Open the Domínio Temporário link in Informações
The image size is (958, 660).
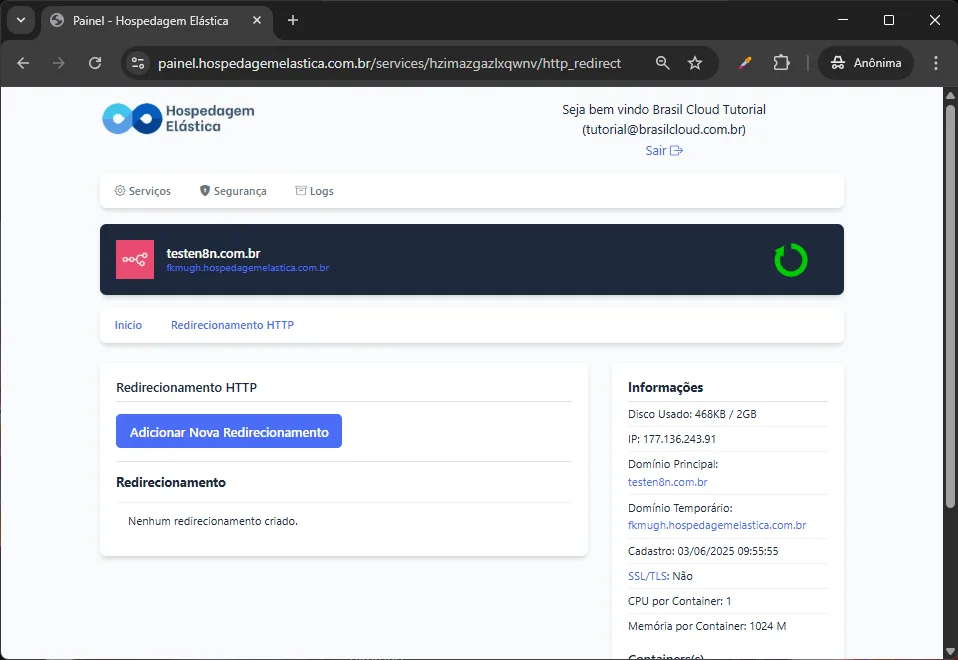pyautogui.click(x=717, y=525)
